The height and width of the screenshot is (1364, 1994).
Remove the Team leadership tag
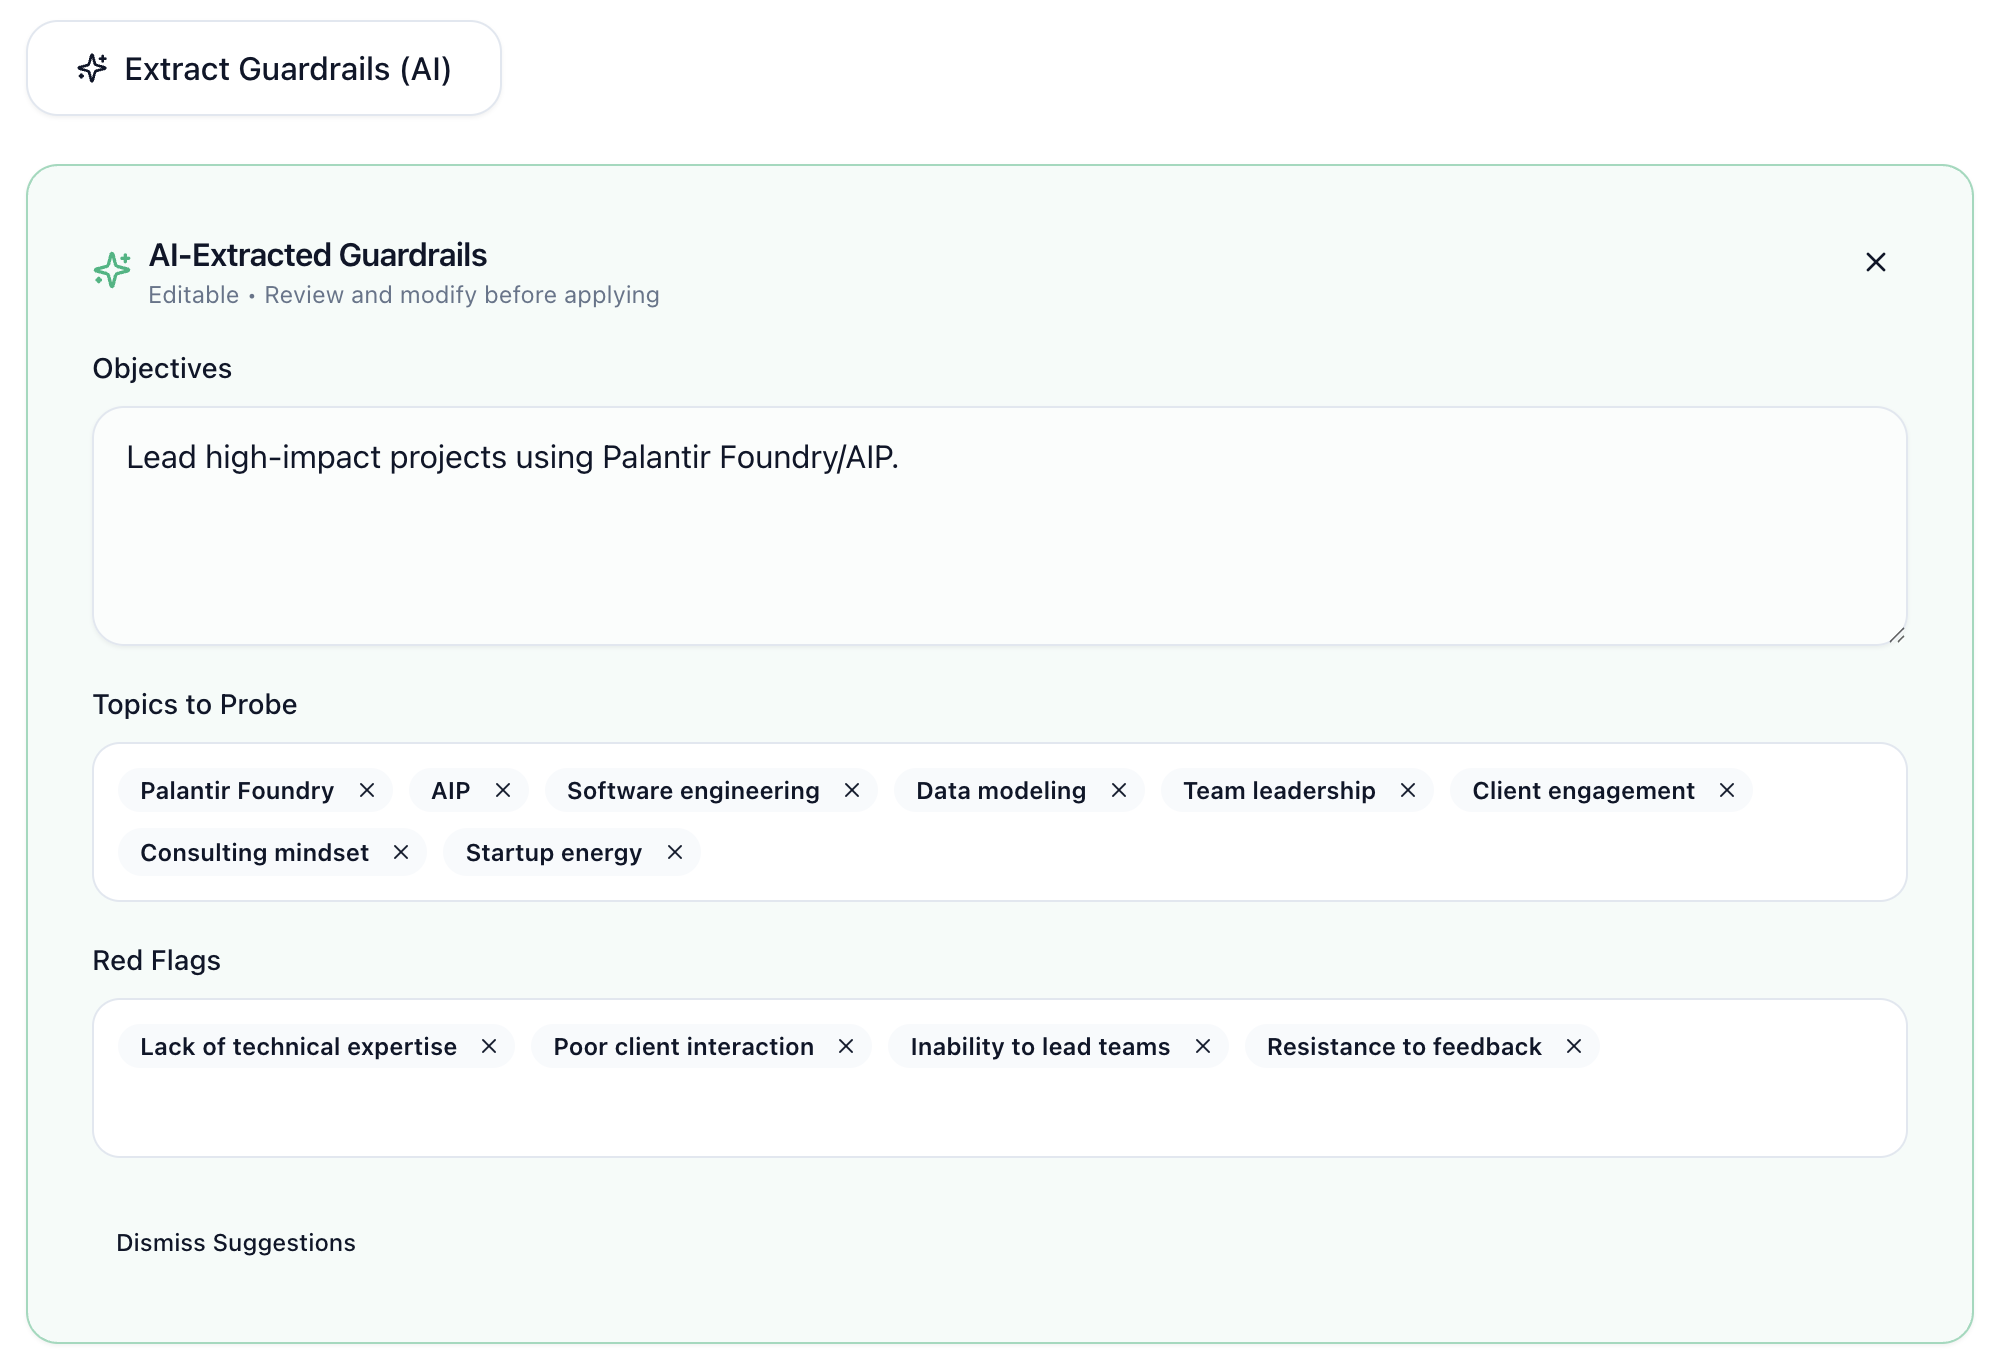coord(1408,790)
